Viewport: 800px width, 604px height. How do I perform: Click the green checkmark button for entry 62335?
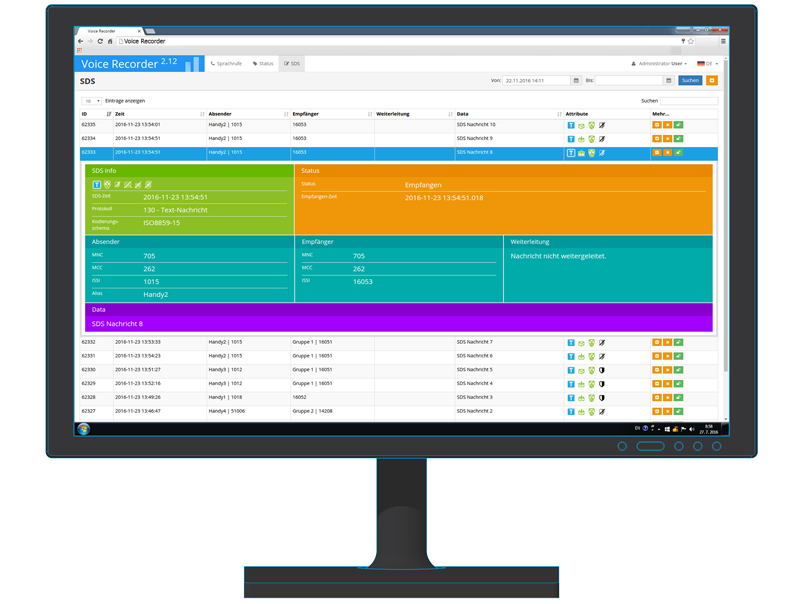(x=678, y=125)
